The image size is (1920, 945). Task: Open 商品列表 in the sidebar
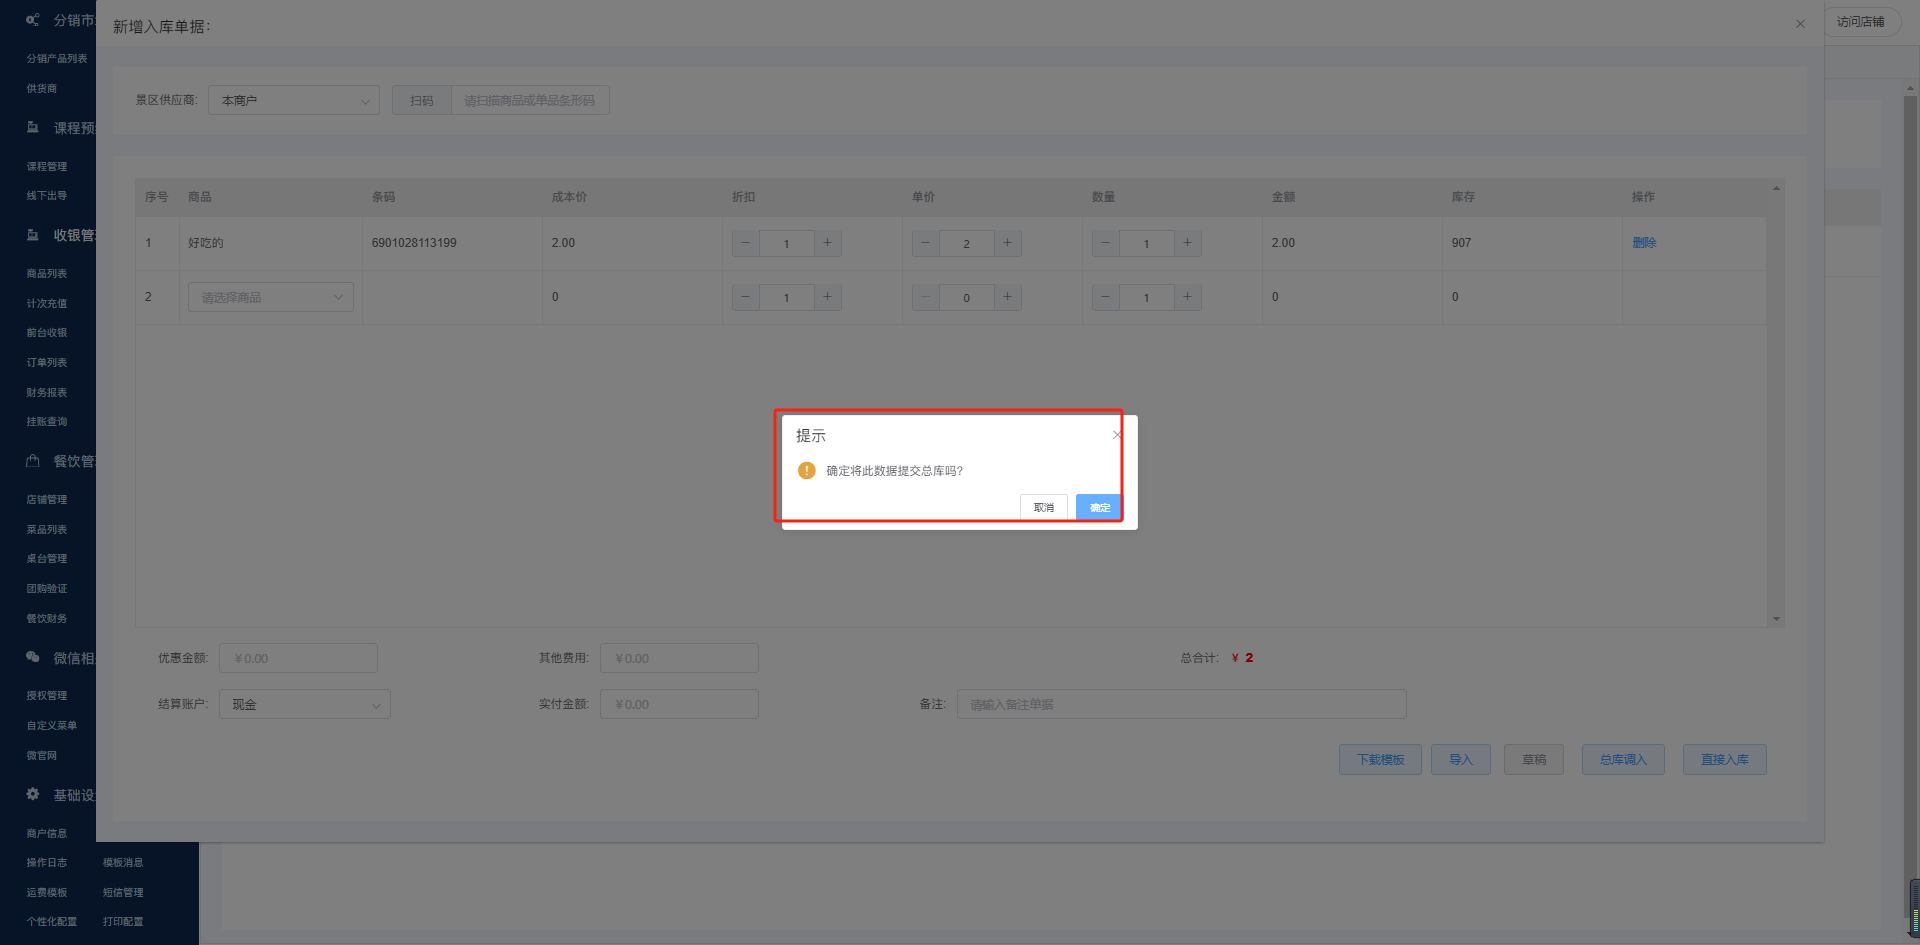pos(47,274)
